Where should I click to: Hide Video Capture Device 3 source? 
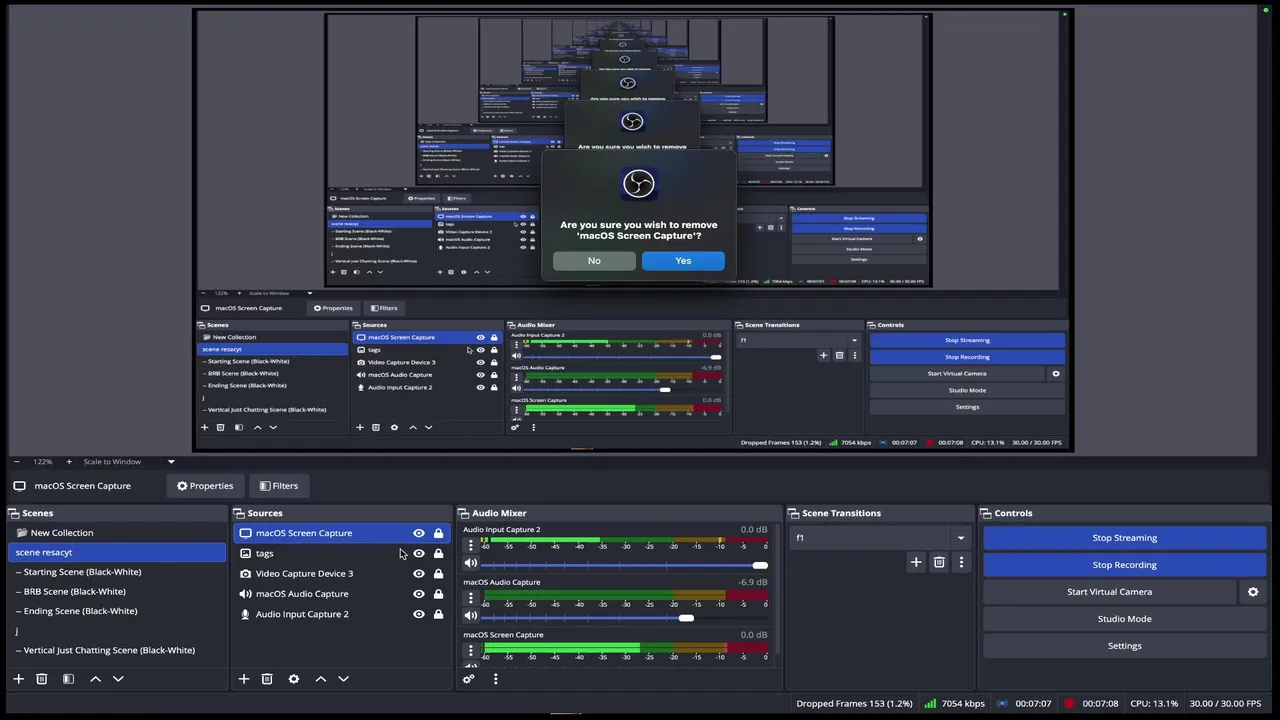click(x=419, y=574)
